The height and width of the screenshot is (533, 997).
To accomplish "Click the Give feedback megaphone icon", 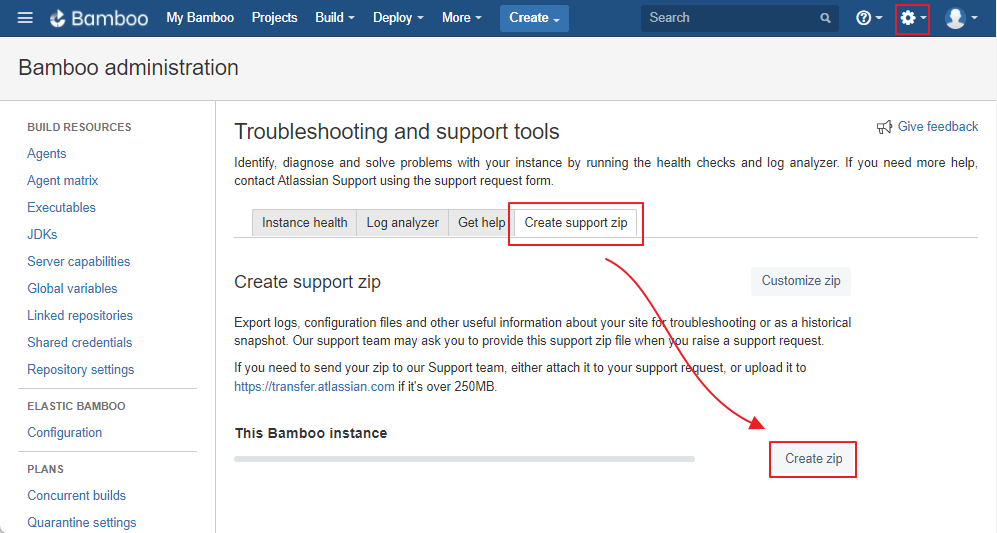I will pyautogui.click(x=884, y=127).
